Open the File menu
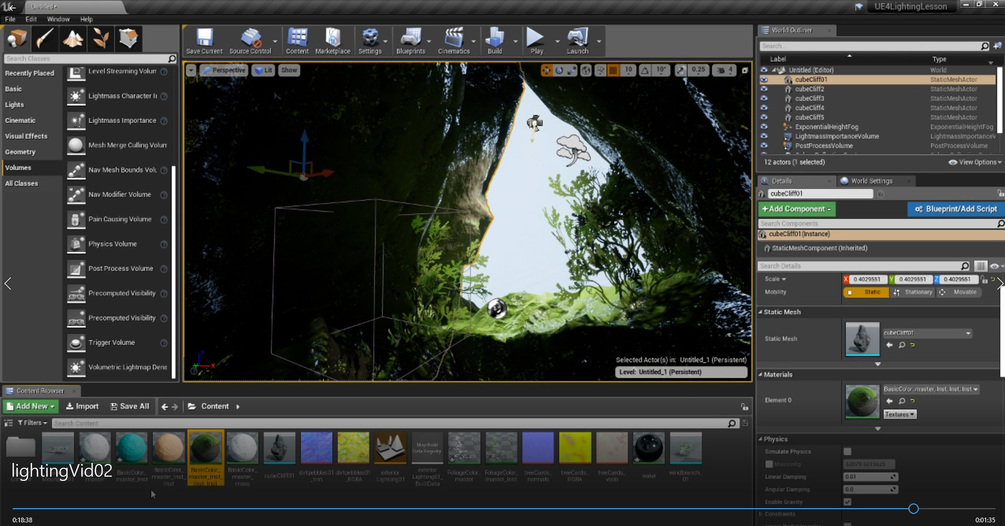Image resolution: width=1005 pixels, height=526 pixels. pos(10,19)
